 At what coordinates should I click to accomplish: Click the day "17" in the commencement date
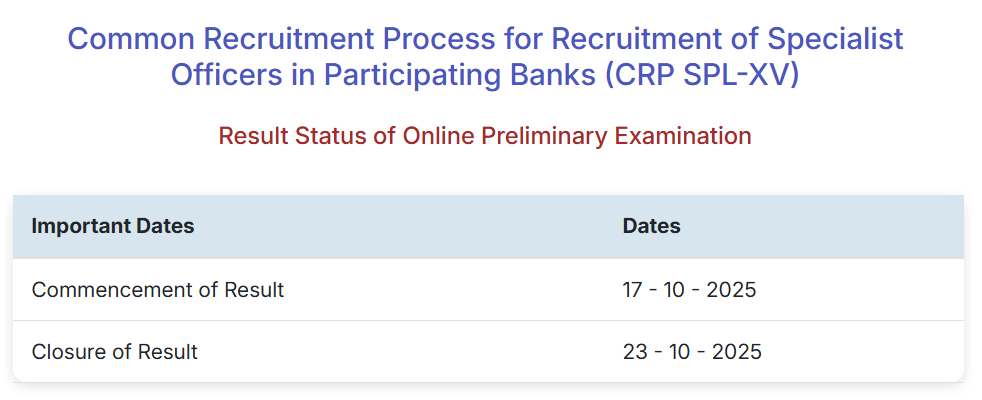(633, 290)
